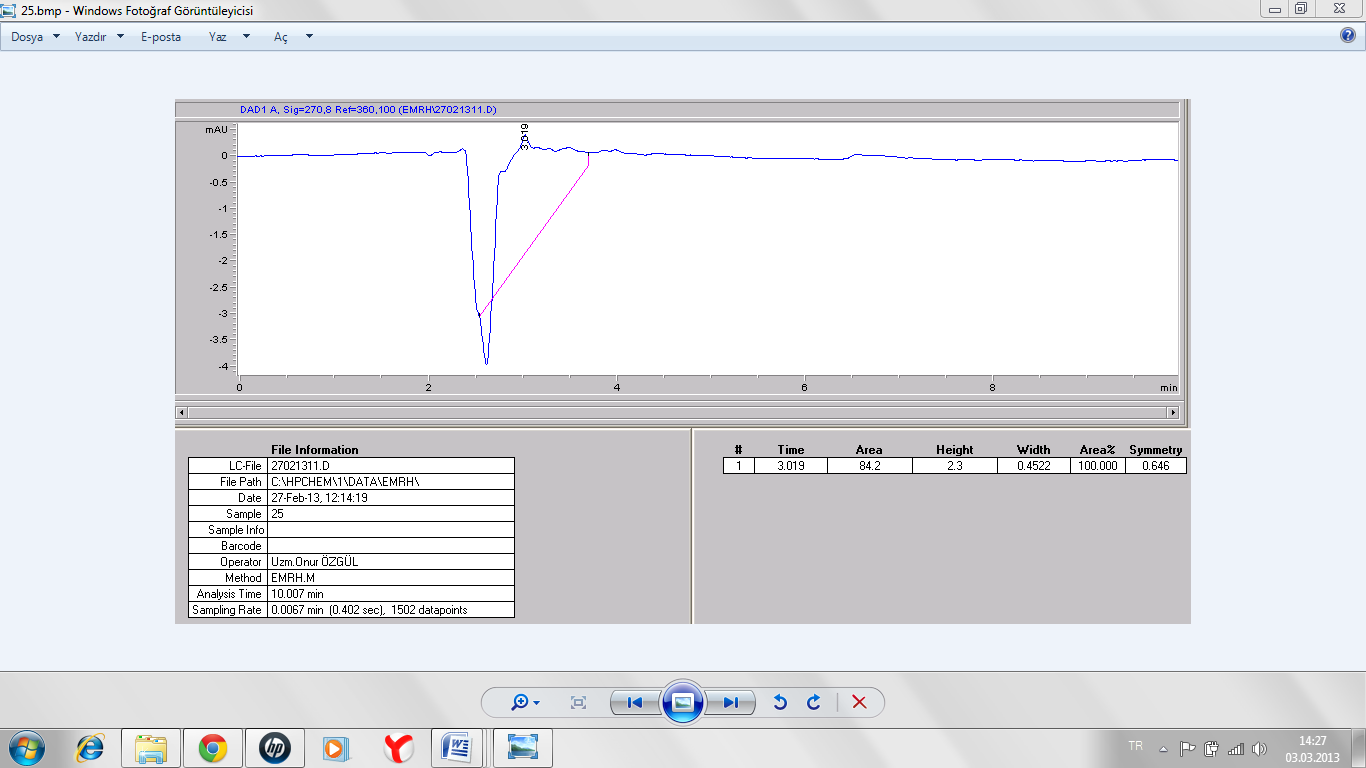
Task: Open the E-posta menu item
Action: pyautogui.click(x=161, y=37)
